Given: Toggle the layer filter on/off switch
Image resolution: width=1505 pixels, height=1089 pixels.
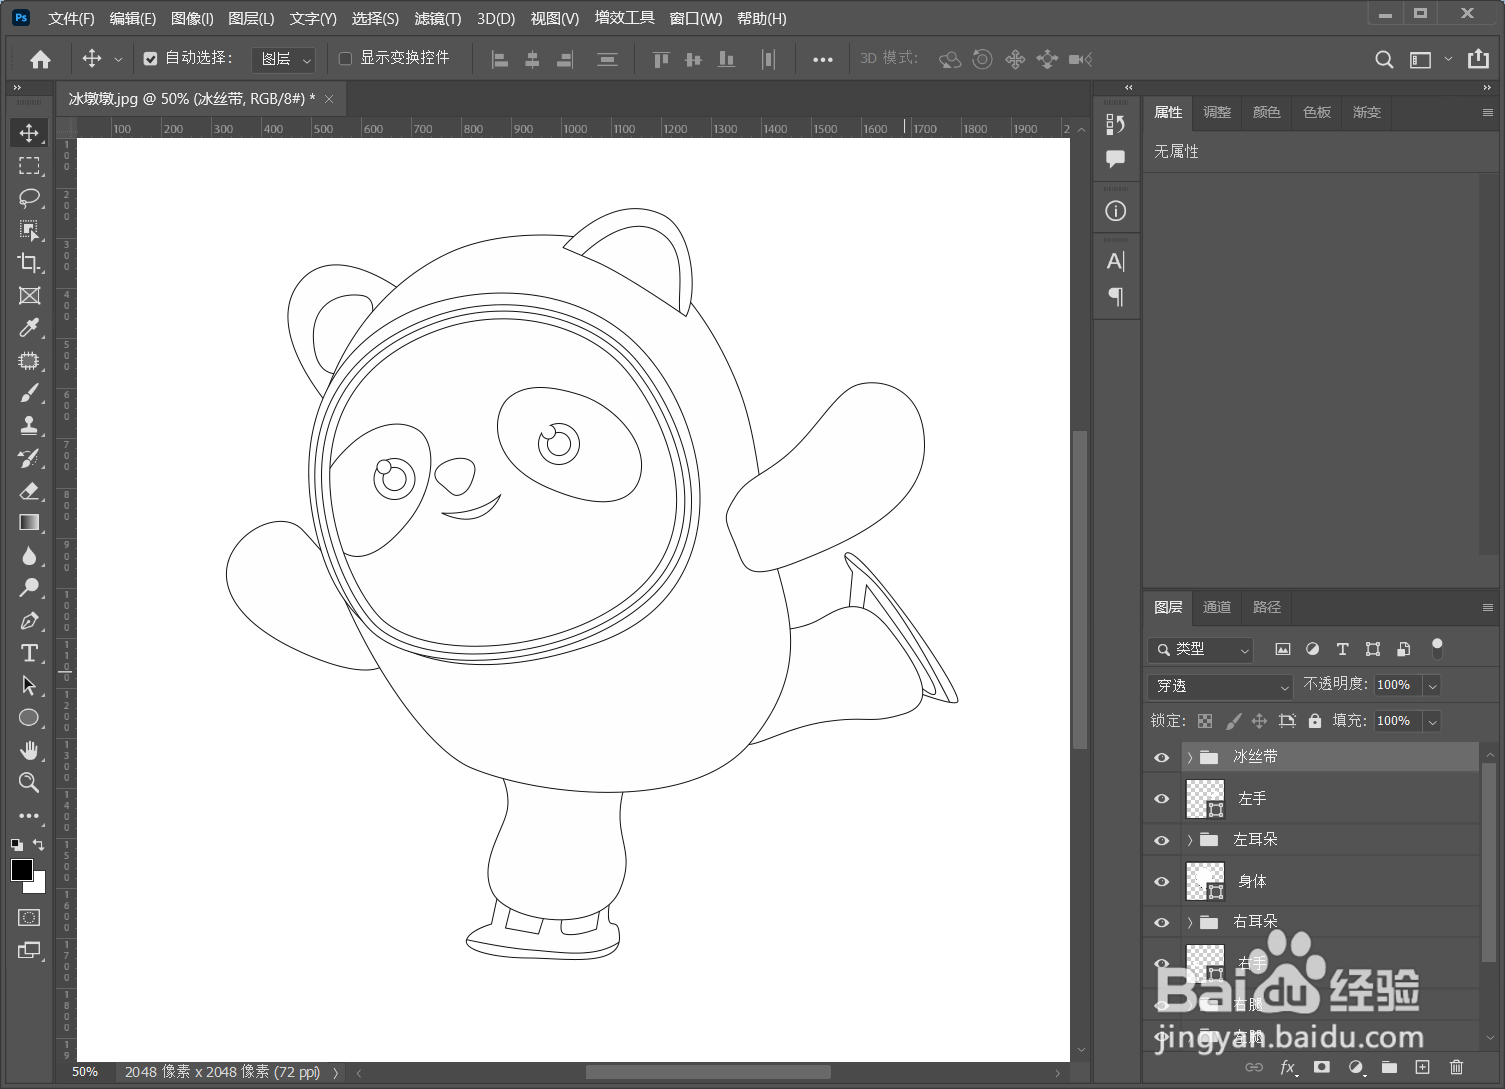Looking at the screenshot, I should [x=1437, y=648].
